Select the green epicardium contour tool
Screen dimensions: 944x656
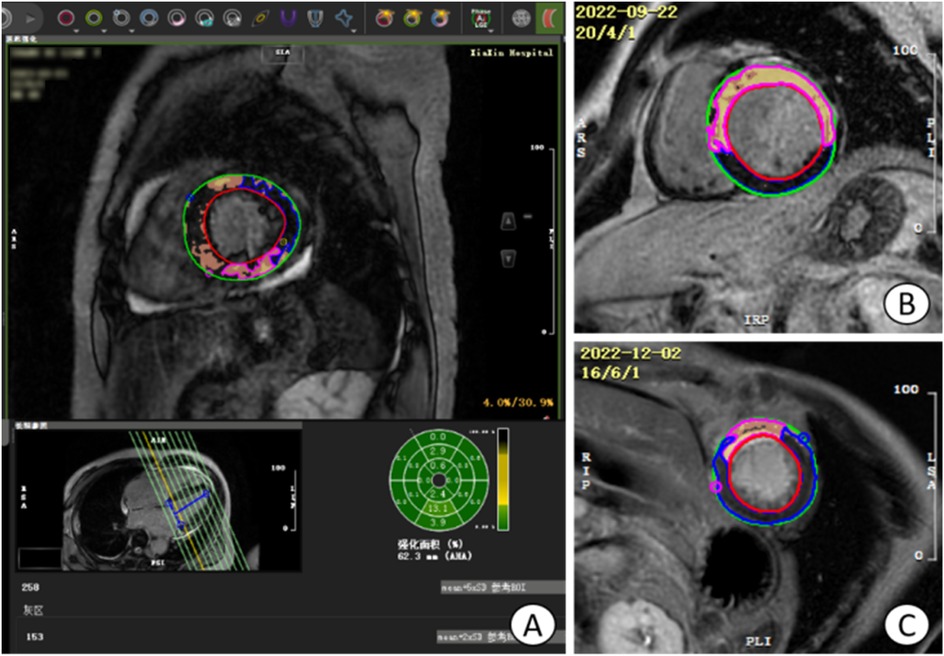(94, 16)
